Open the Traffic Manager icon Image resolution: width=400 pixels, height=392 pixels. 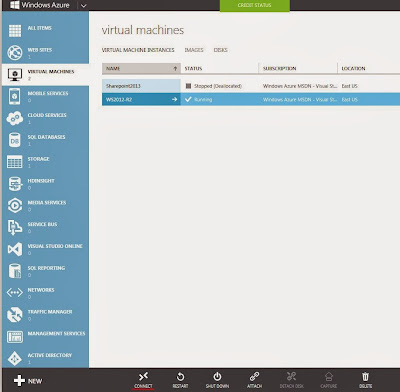click(15, 315)
